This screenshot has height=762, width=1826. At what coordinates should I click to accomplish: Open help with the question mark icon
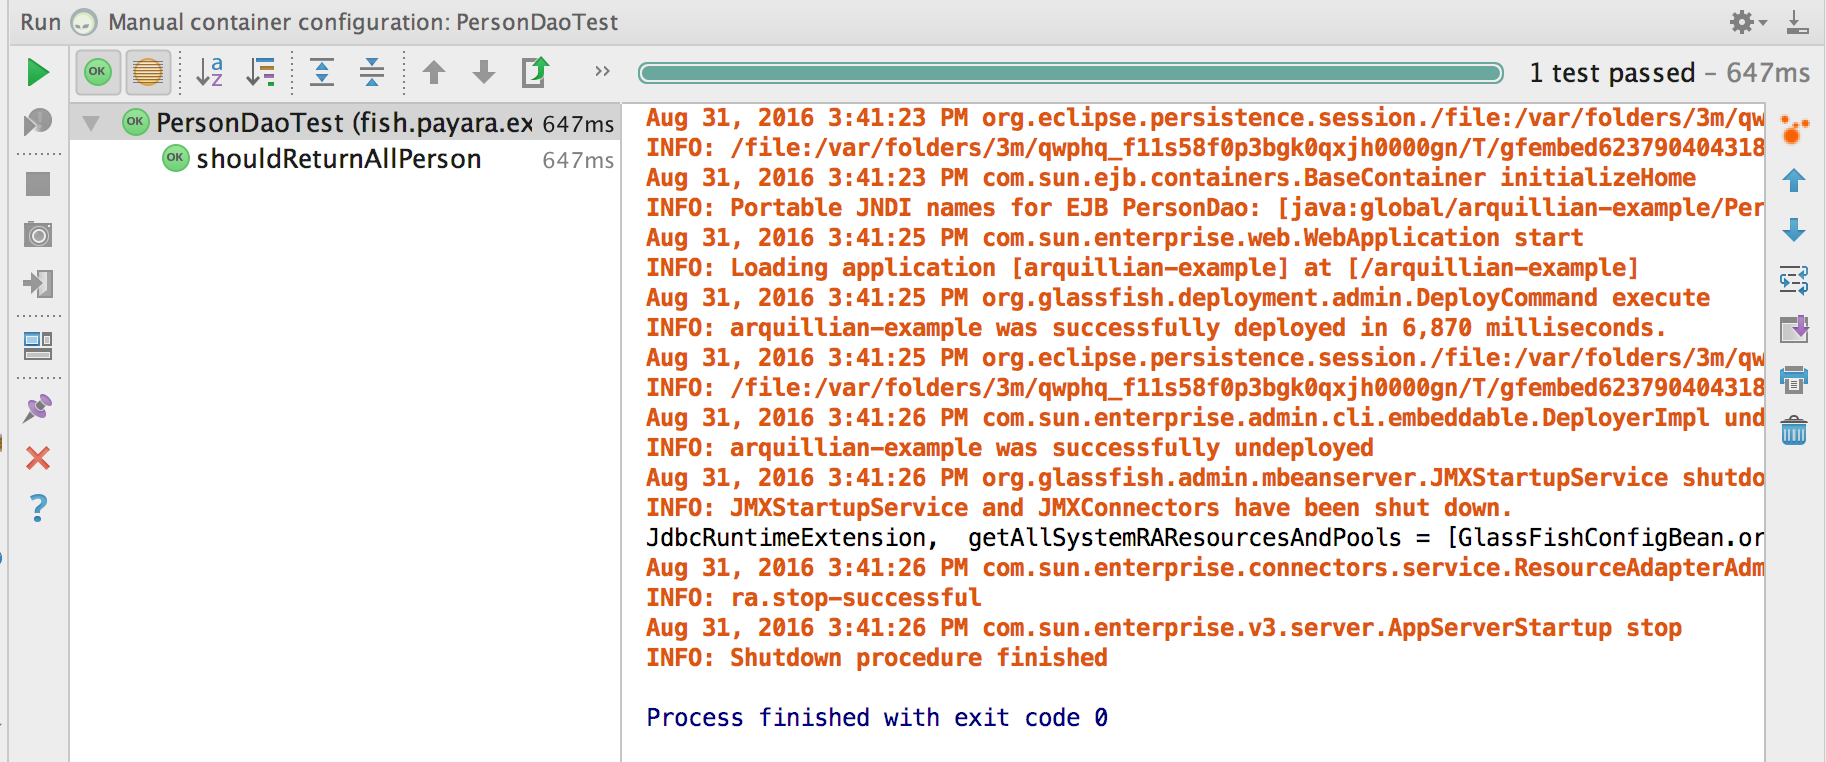pos(38,508)
